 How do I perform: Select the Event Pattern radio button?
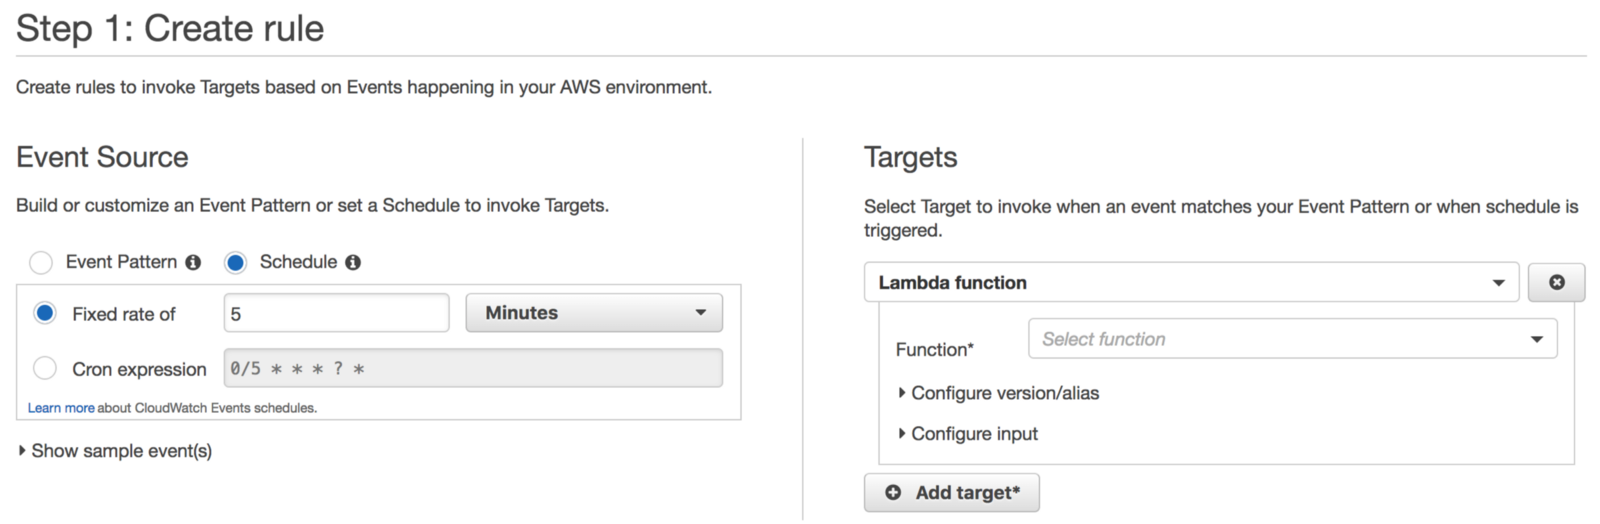pyautogui.click(x=41, y=262)
